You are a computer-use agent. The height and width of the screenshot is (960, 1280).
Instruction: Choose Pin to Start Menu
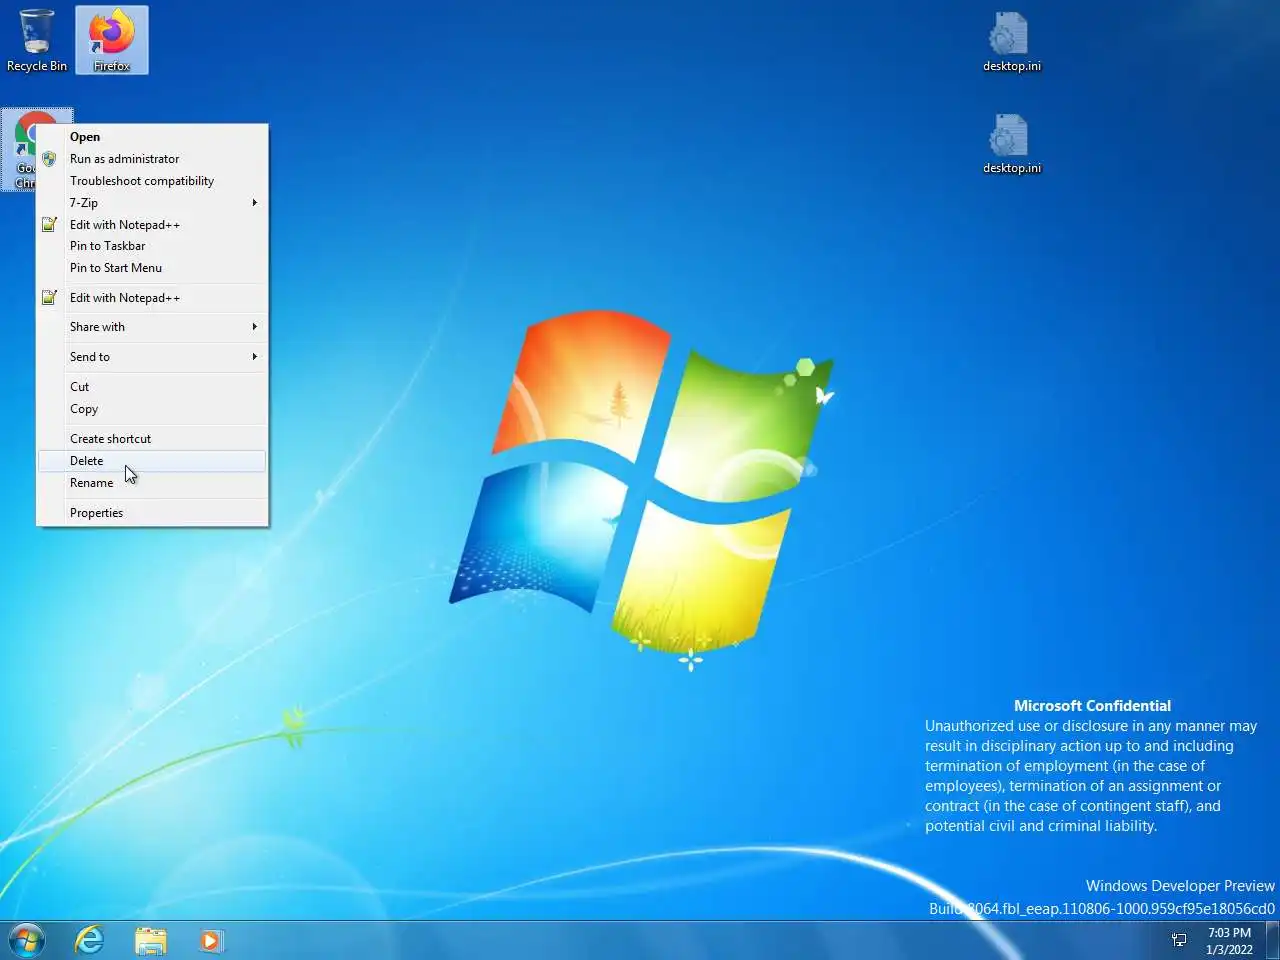(152, 268)
